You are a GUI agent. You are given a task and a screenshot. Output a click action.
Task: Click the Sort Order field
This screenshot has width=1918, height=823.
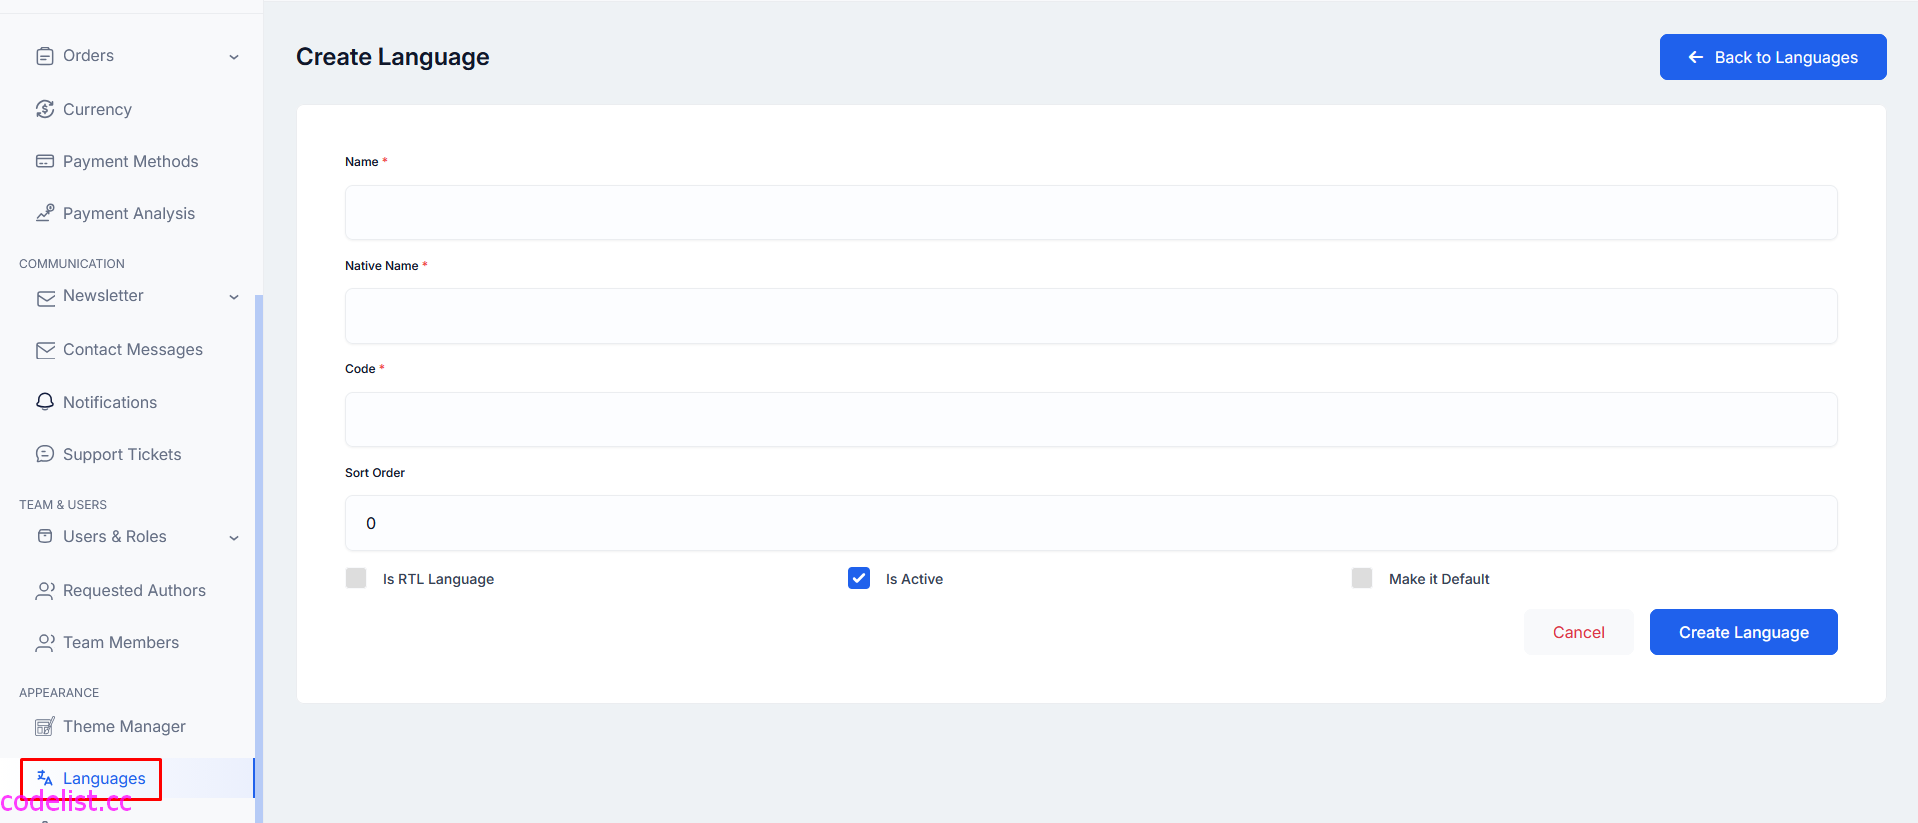pos(1091,523)
